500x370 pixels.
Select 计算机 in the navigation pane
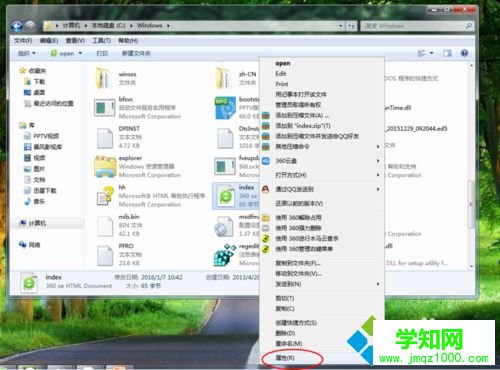[37, 223]
